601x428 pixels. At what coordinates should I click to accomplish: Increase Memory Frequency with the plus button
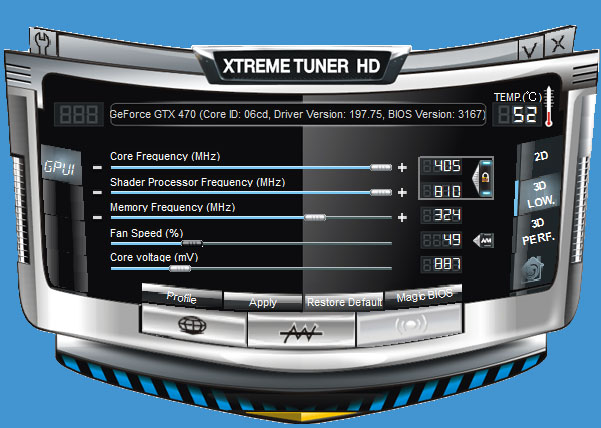click(x=402, y=218)
